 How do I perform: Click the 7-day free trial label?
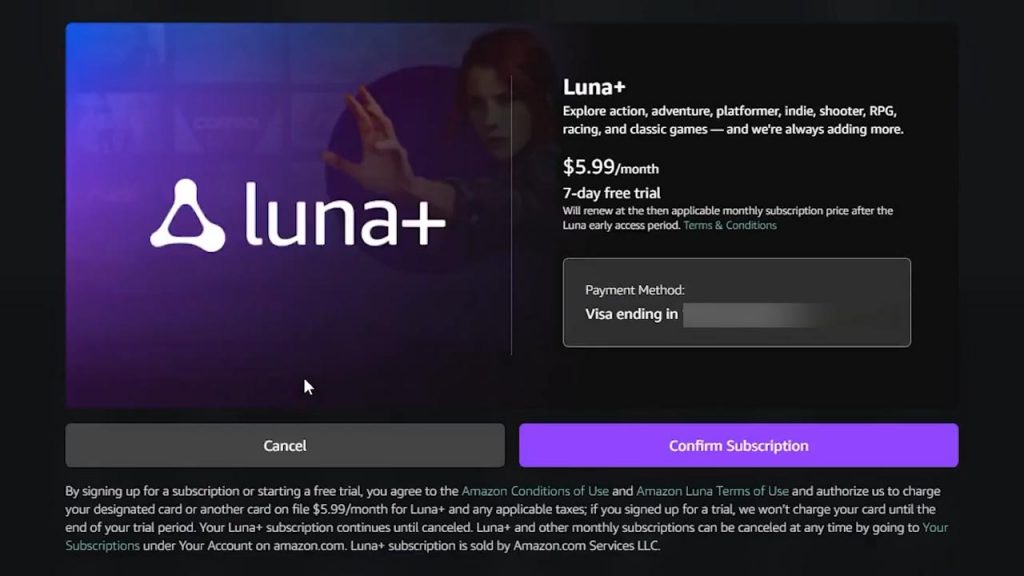(x=611, y=193)
